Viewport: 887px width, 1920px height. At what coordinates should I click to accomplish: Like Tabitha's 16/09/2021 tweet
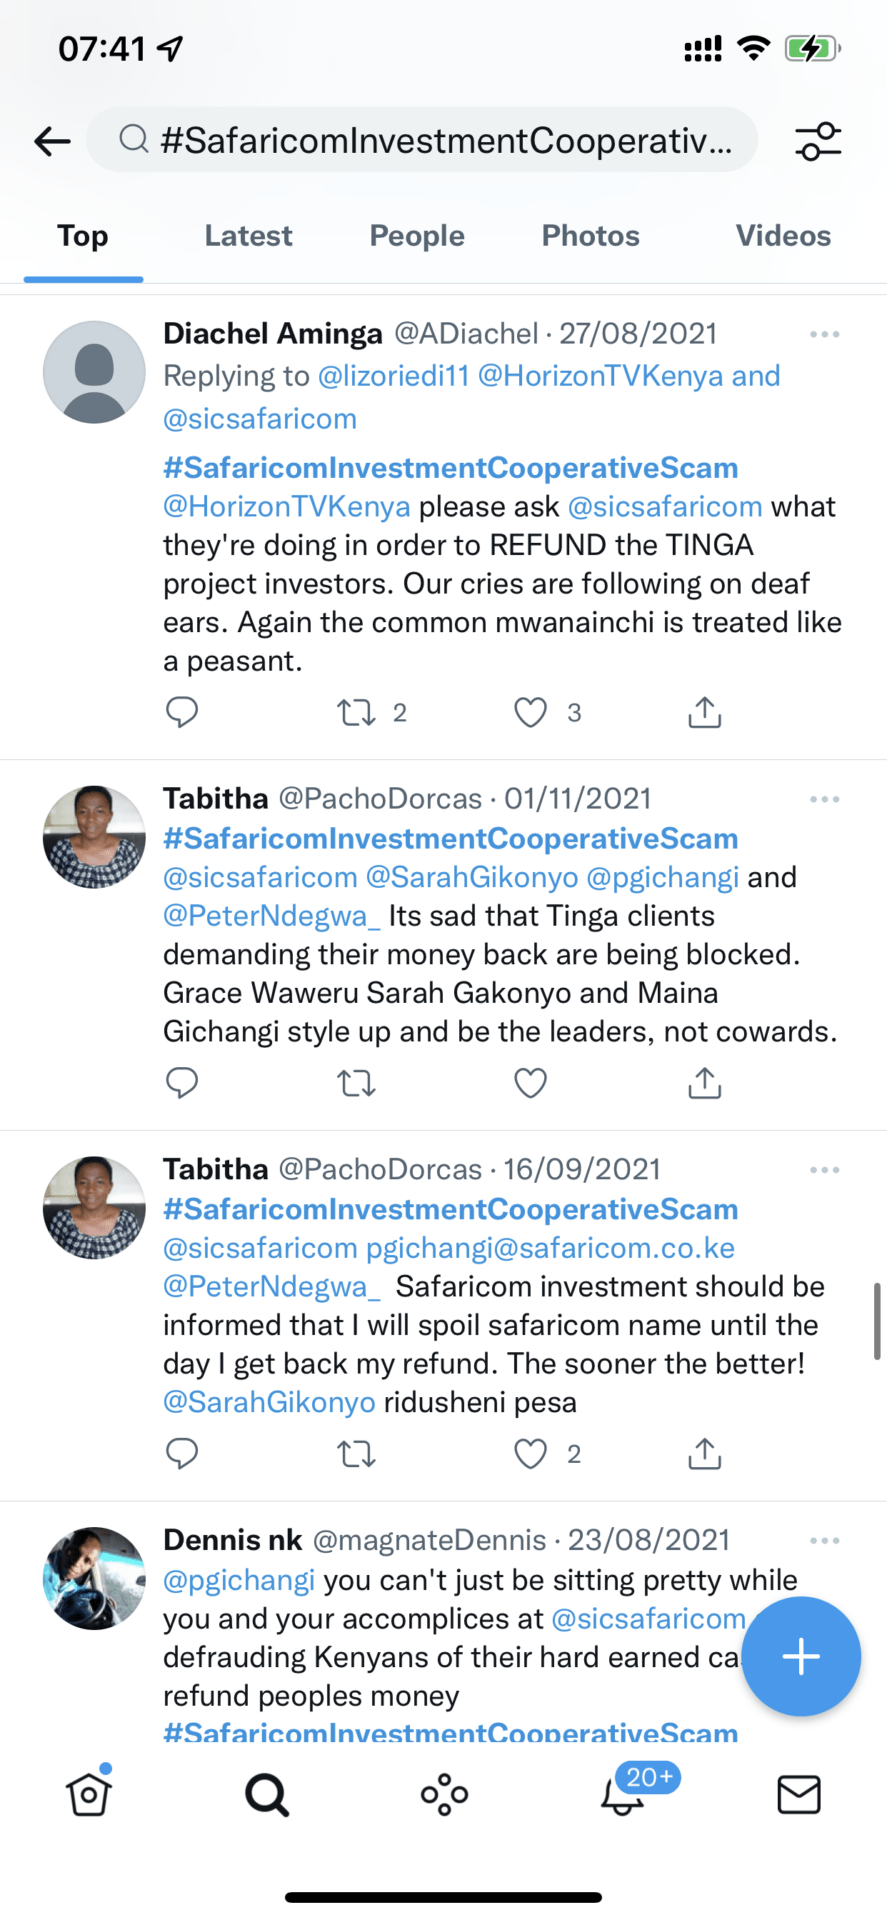530,1454
